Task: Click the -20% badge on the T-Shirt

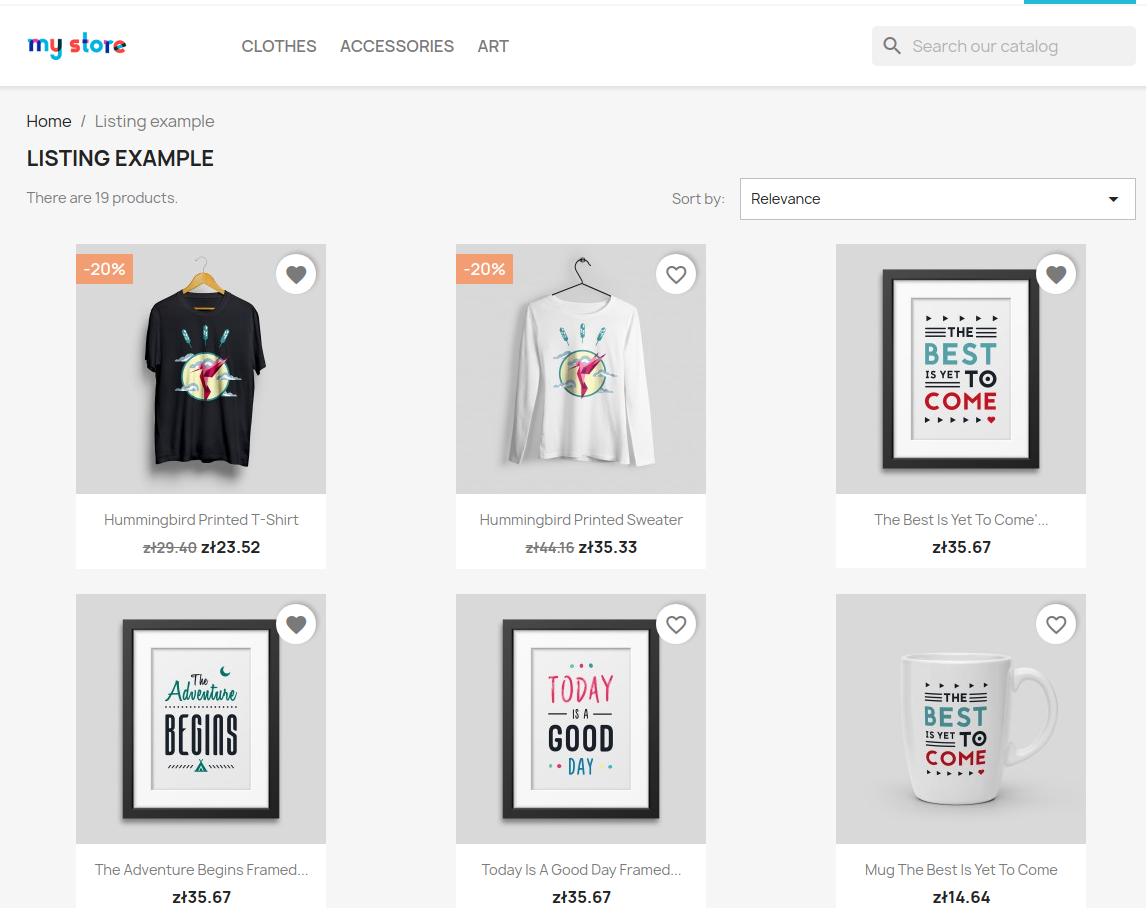Action: coord(105,269)
